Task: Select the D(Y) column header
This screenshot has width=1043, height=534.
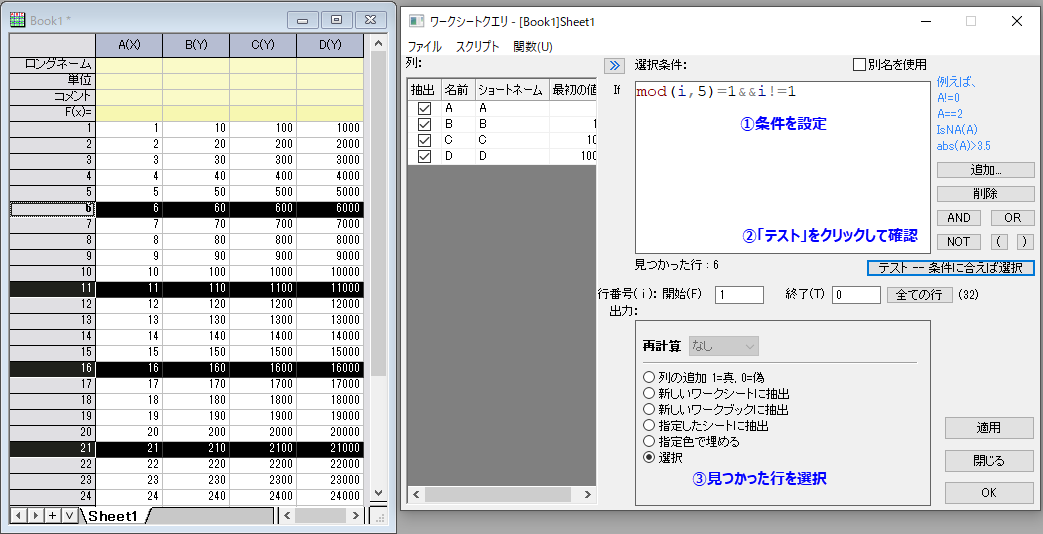Action: point(330,45)
